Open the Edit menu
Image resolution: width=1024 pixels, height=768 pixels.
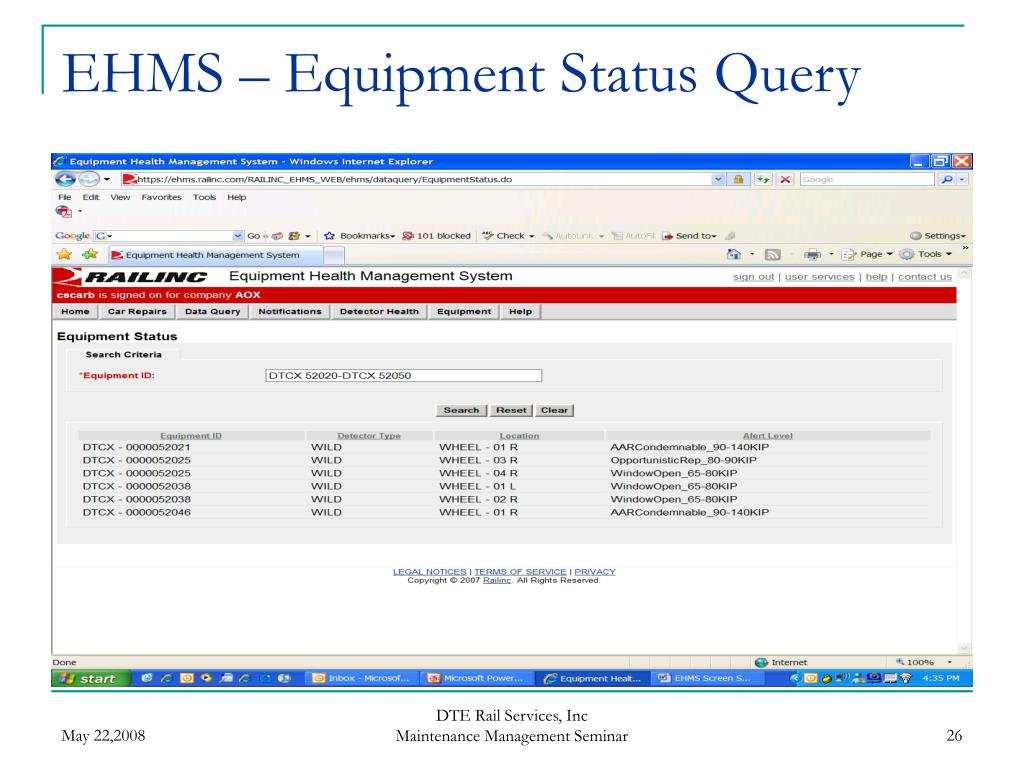point(91,197)
